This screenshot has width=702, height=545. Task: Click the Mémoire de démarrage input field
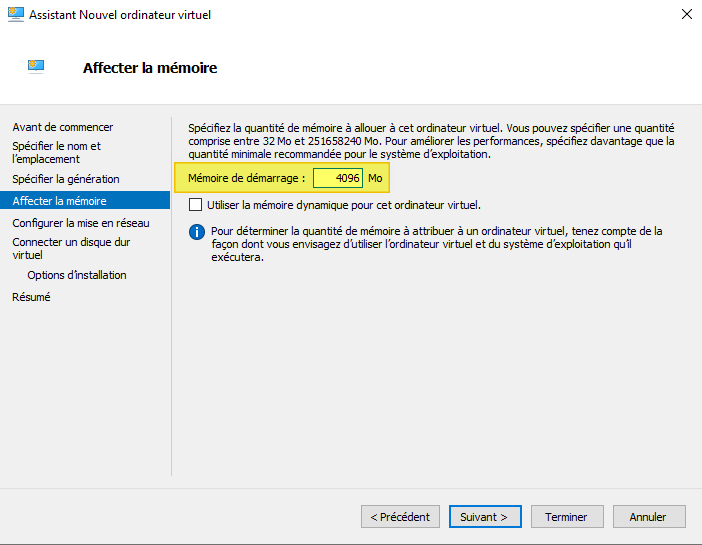(x=338, y=178)
